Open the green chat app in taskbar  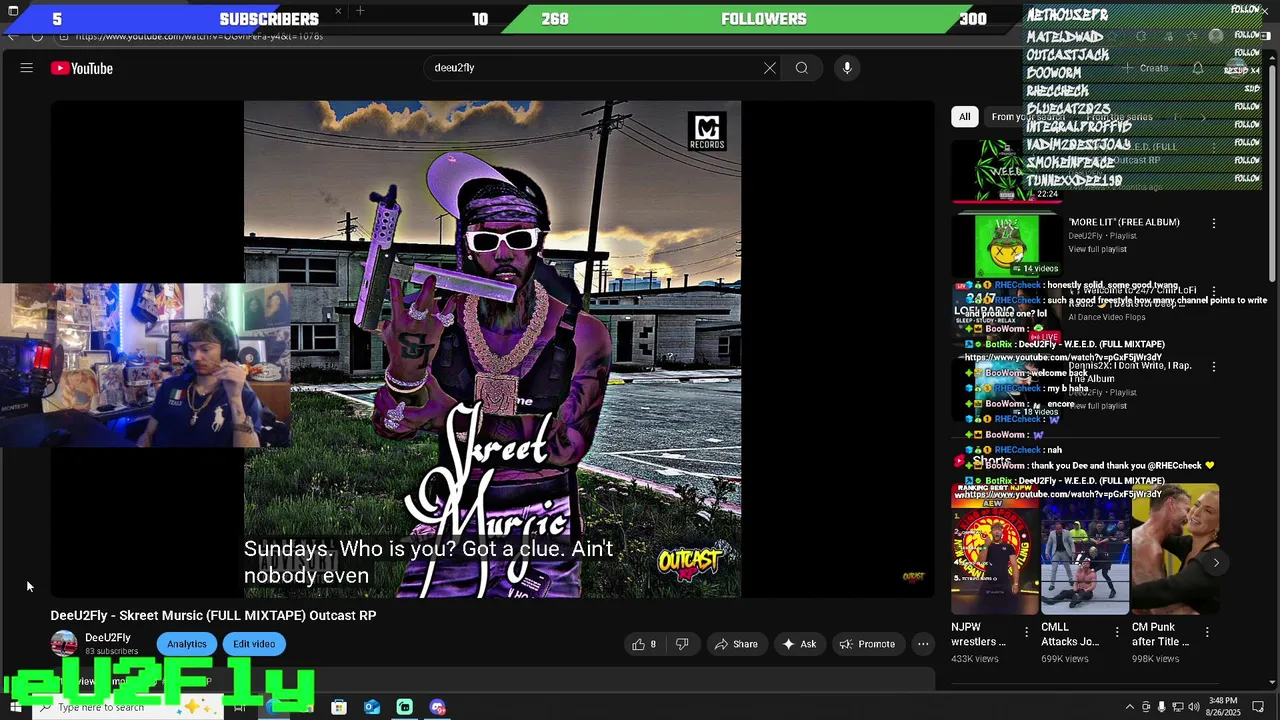pos(405,707)
